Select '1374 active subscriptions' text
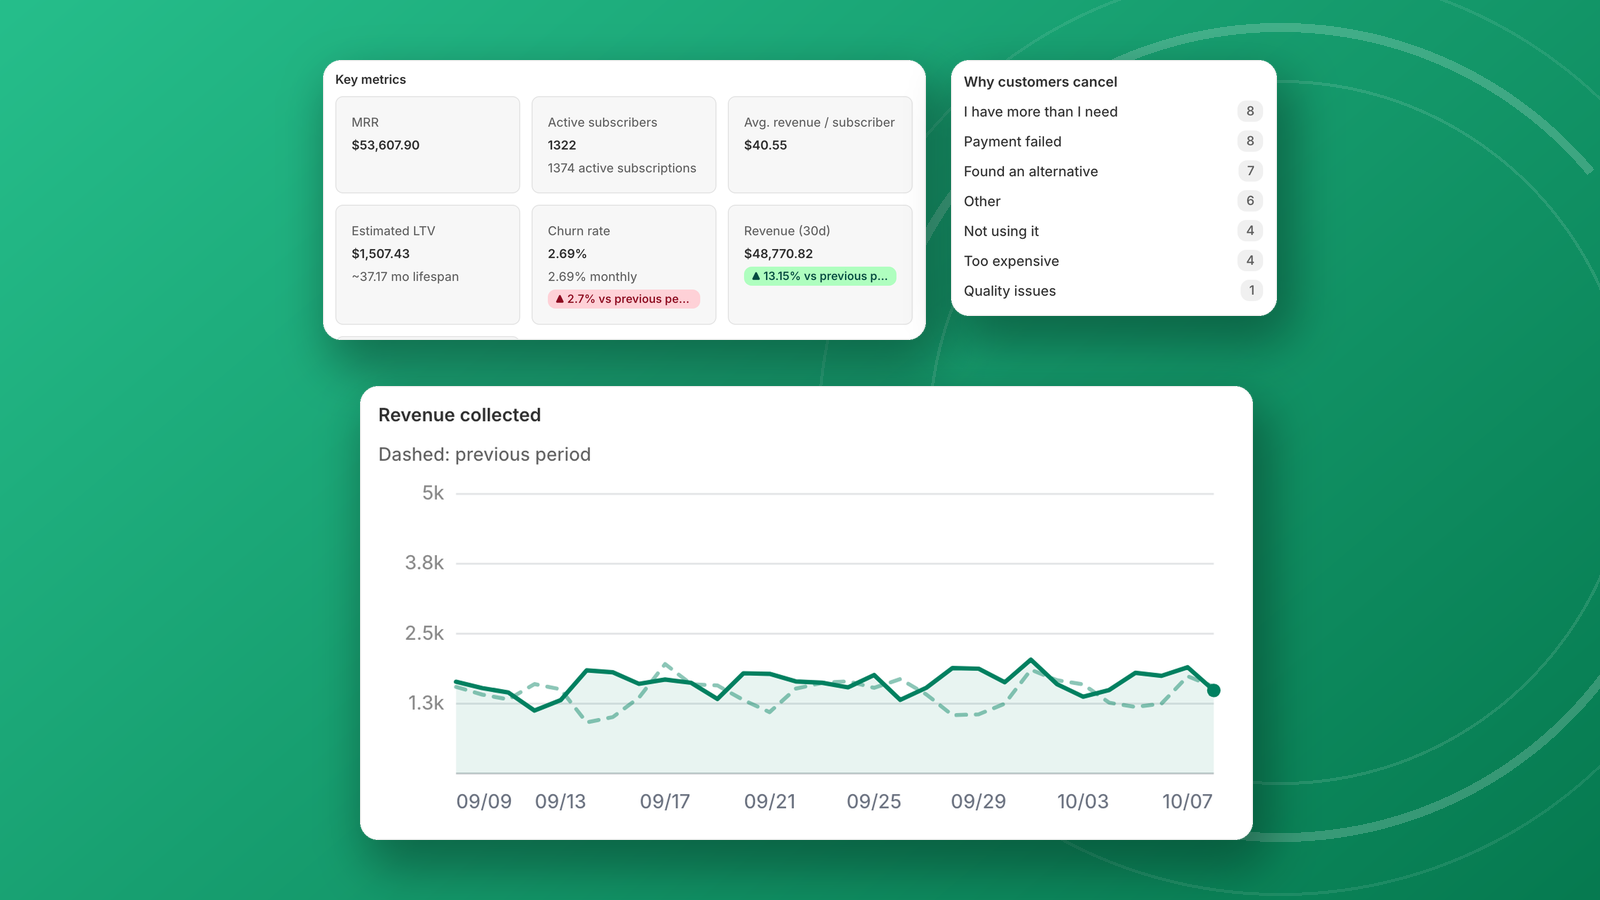This screenshot has width=1600, height=900. click(x=622, y=168)
